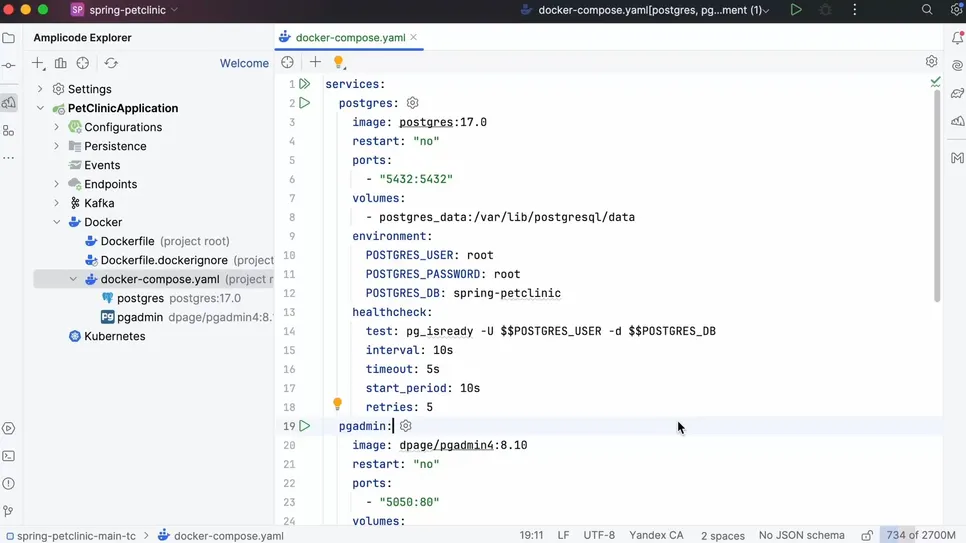Expand the Configurations node
966x543 pixels.
57,127
